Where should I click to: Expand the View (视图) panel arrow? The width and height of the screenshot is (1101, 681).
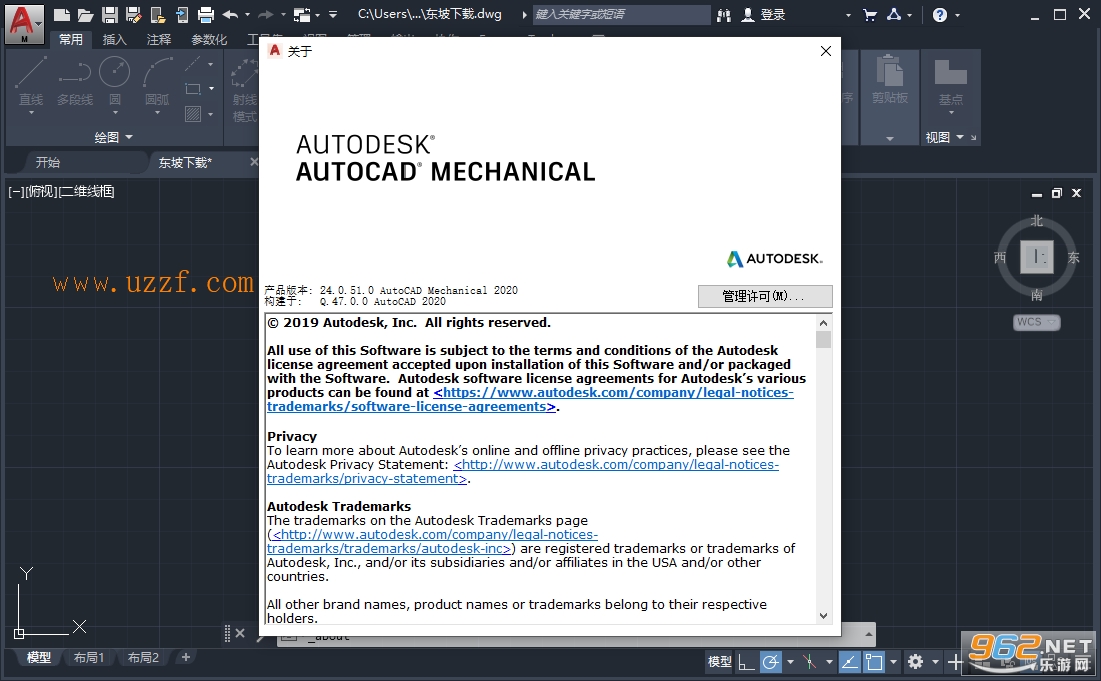click(x=960, y=137)
